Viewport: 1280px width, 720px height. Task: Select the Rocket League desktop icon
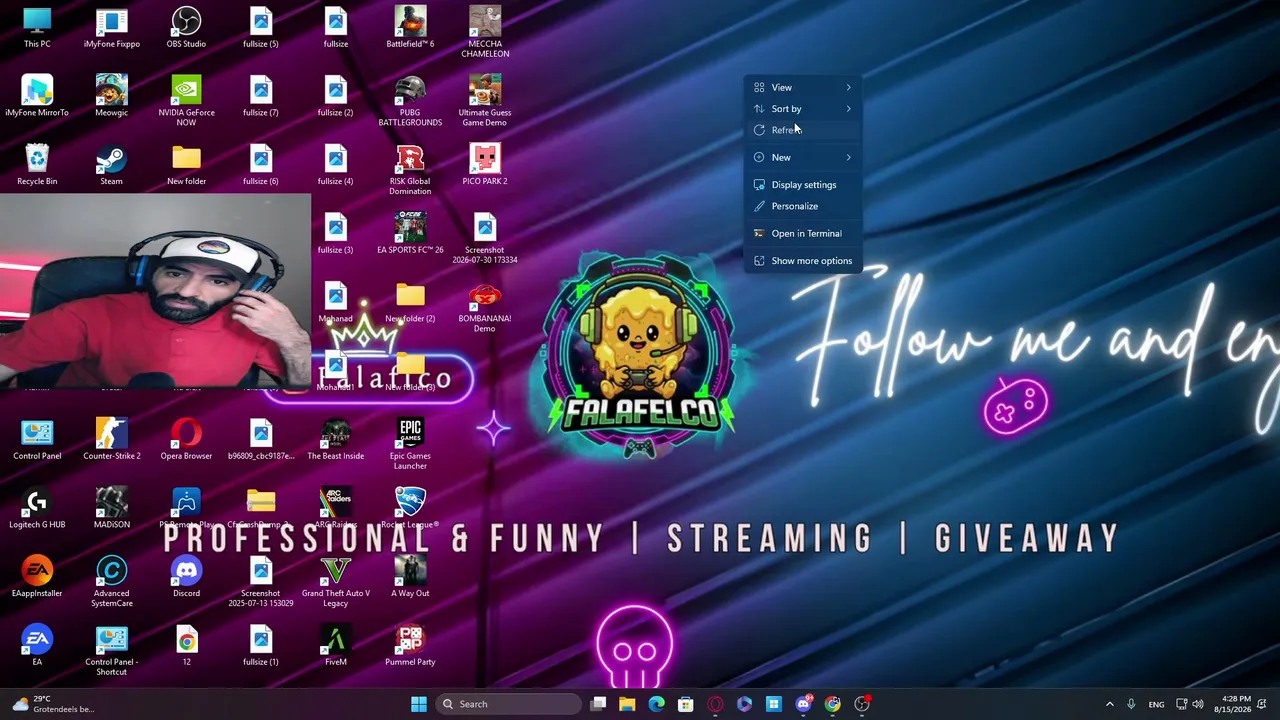click(x=410, y=509)
